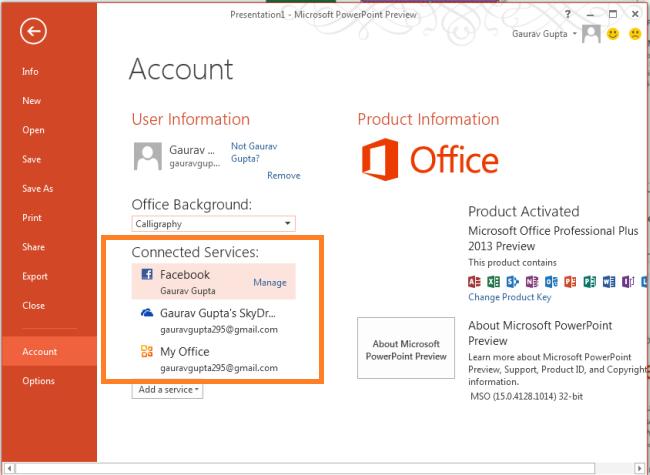This screenshot has height=475, width=650.
Task: Click the Word product icon
Action: (609, 282)
